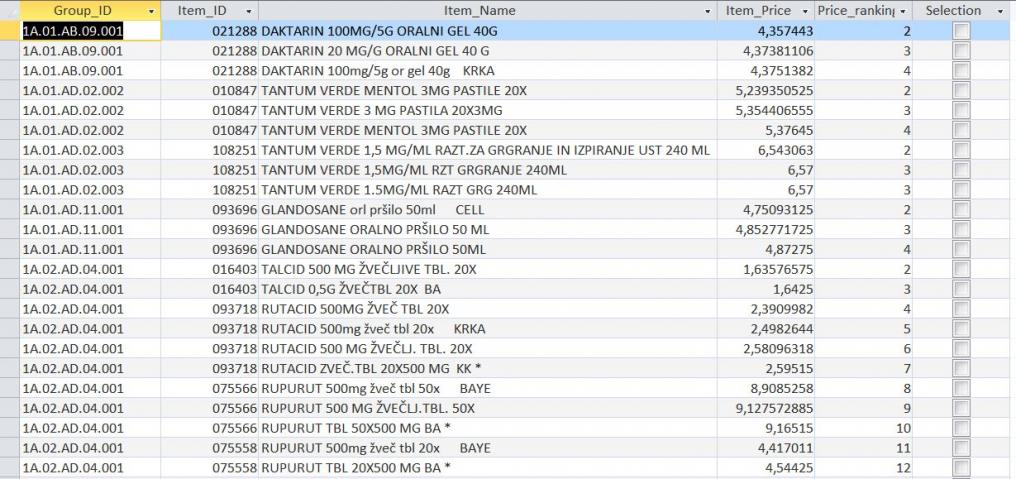Click the datasheet select-all corner box
The image size is (1016, 479).
point(10,10)
